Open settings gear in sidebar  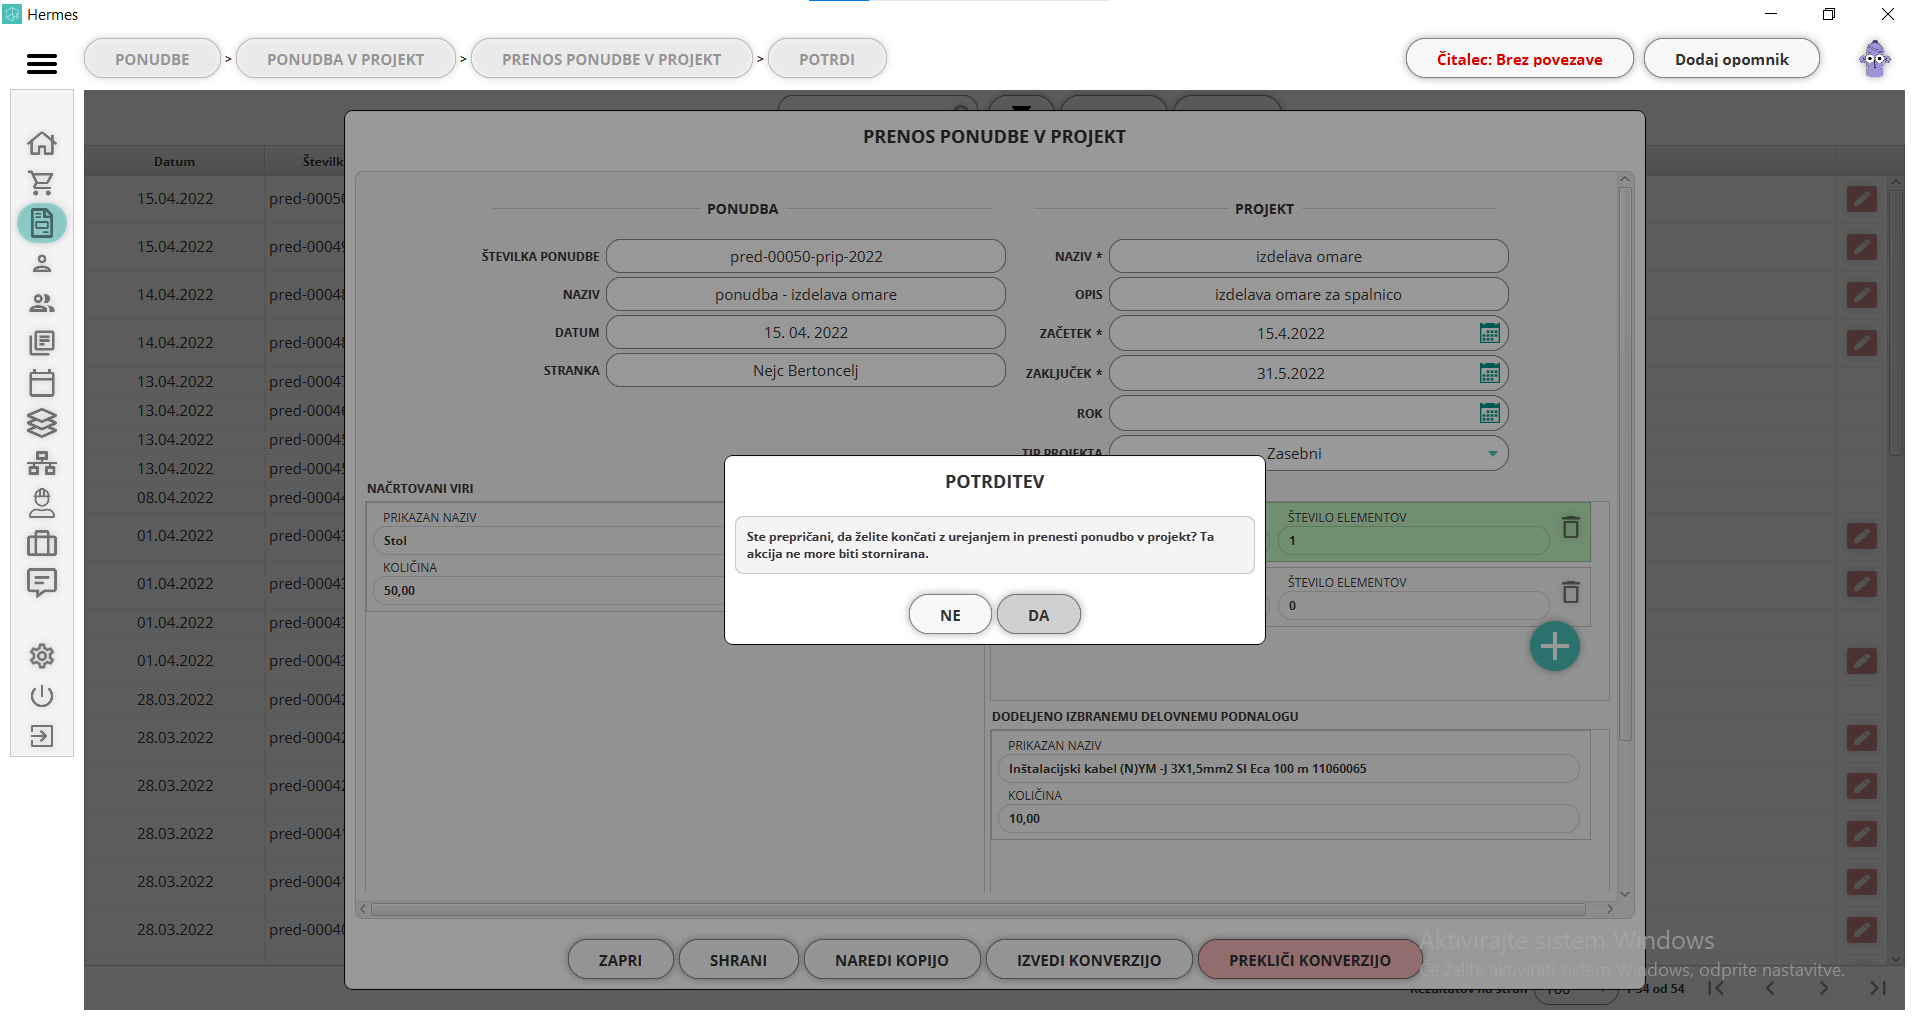click(x=41, y=656)
